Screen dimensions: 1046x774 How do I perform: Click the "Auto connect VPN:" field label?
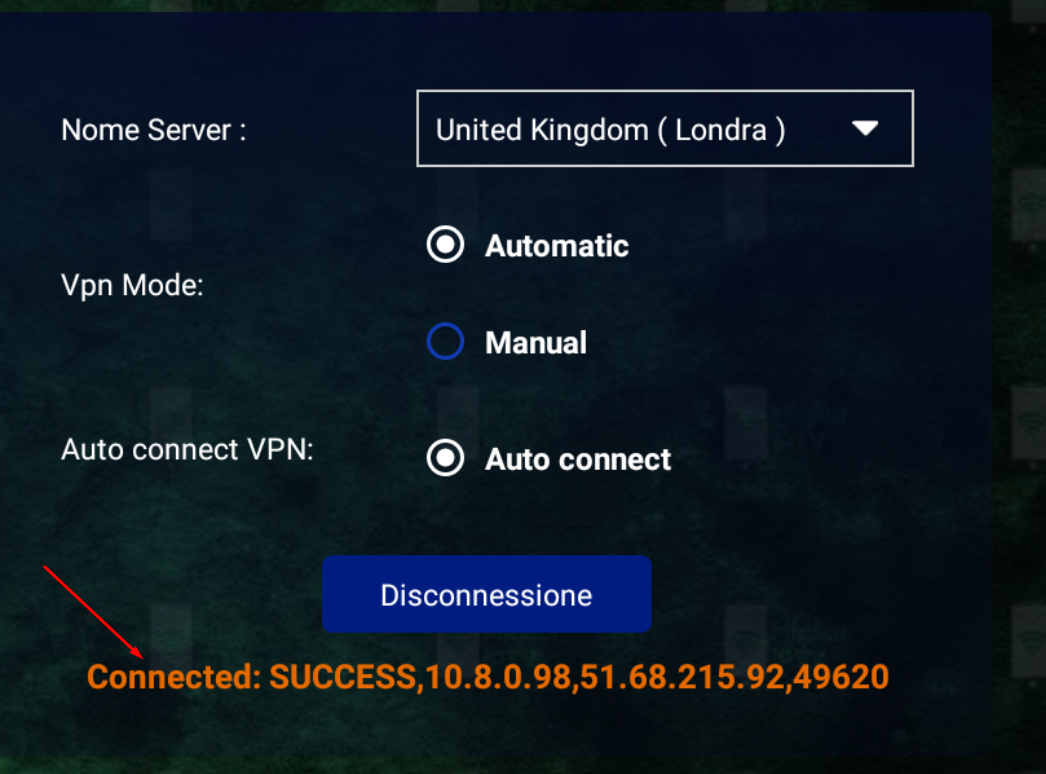[x=187, y=450]
